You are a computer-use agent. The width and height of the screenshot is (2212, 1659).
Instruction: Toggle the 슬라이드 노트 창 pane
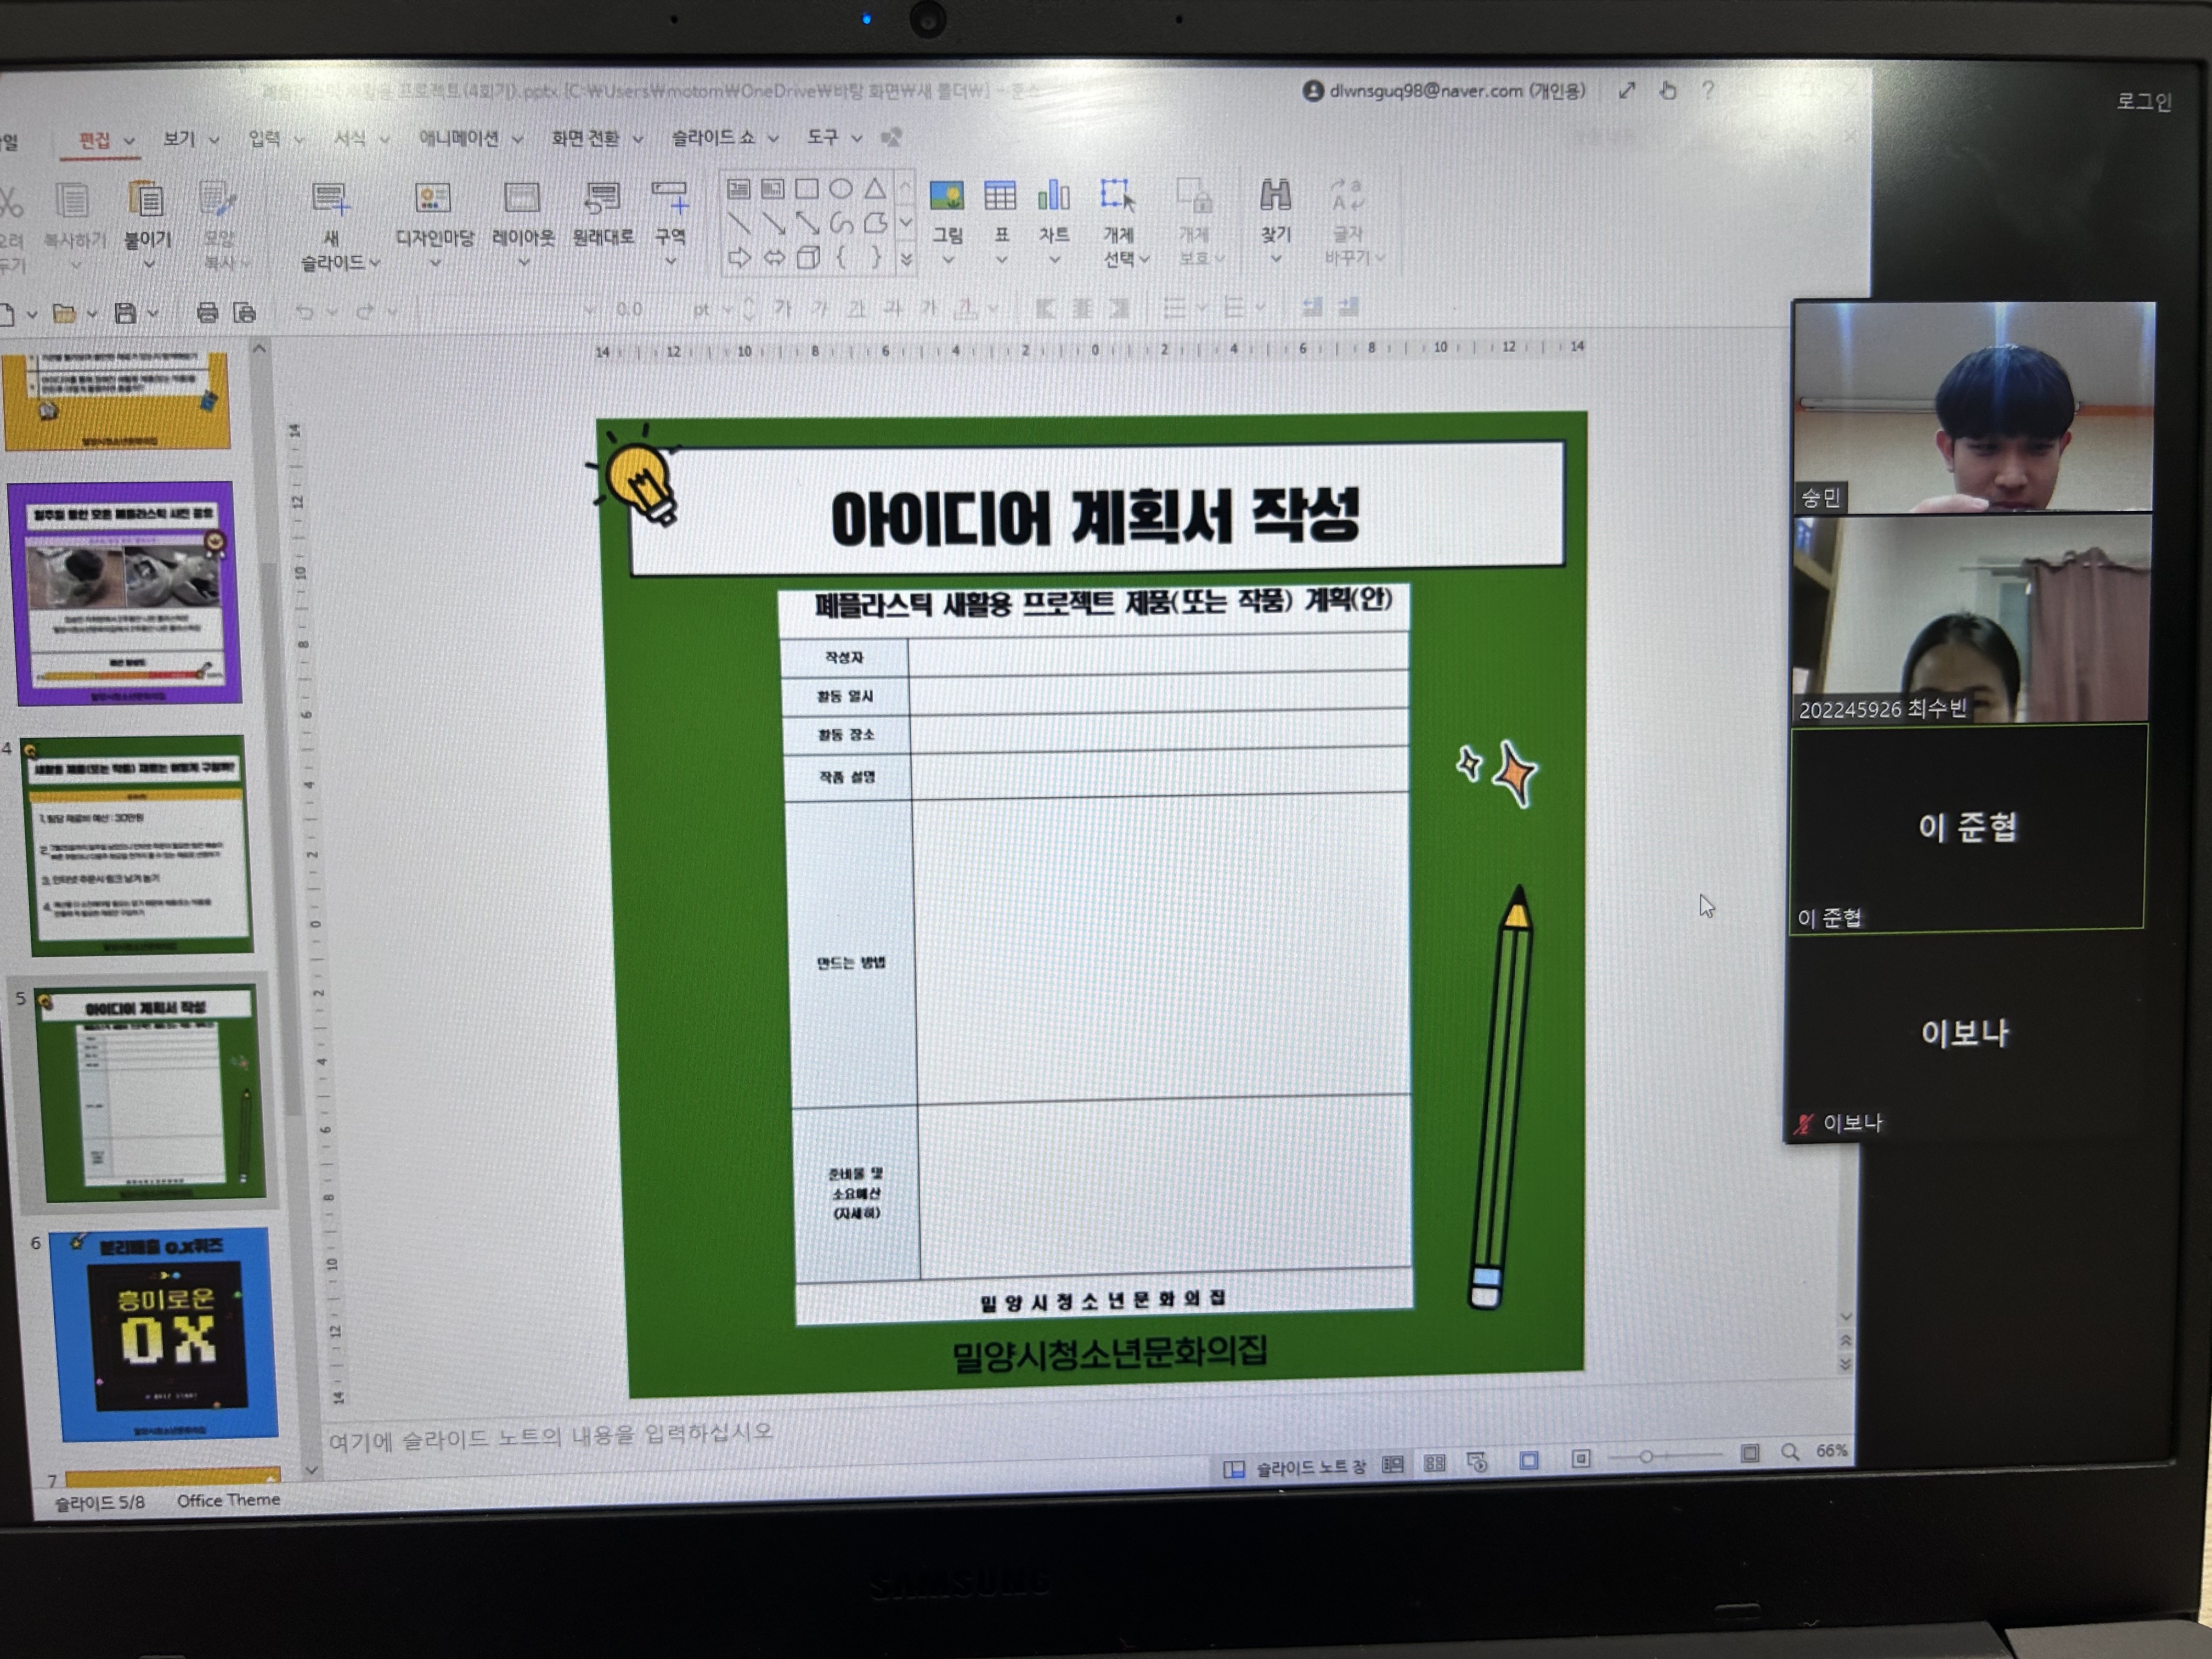click(x=1294, y=1468)
